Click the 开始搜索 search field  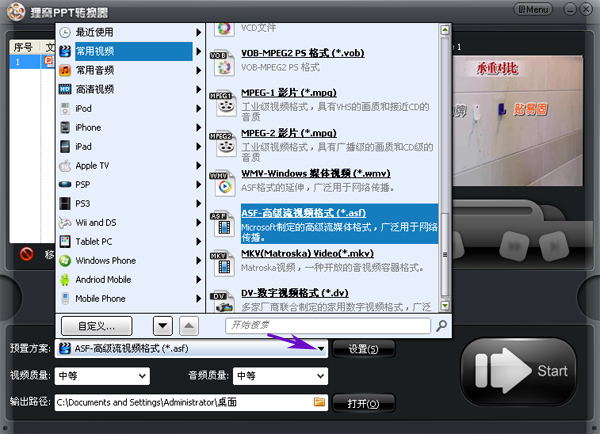(328, 326)
